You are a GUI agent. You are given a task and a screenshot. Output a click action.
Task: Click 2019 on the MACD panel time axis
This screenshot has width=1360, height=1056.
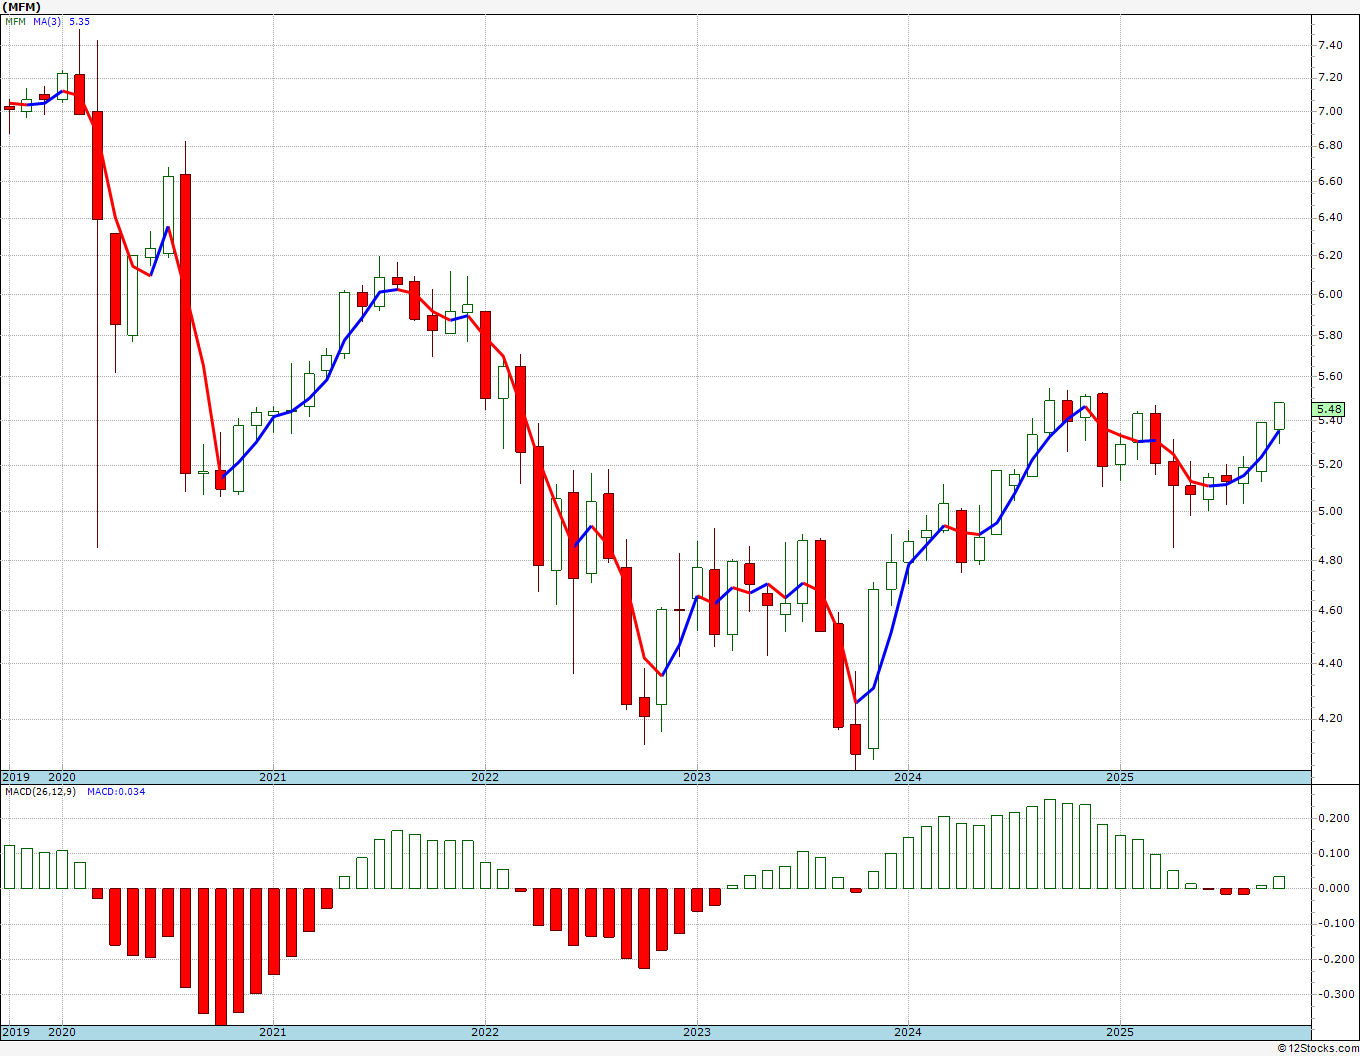pos(16,1032)
